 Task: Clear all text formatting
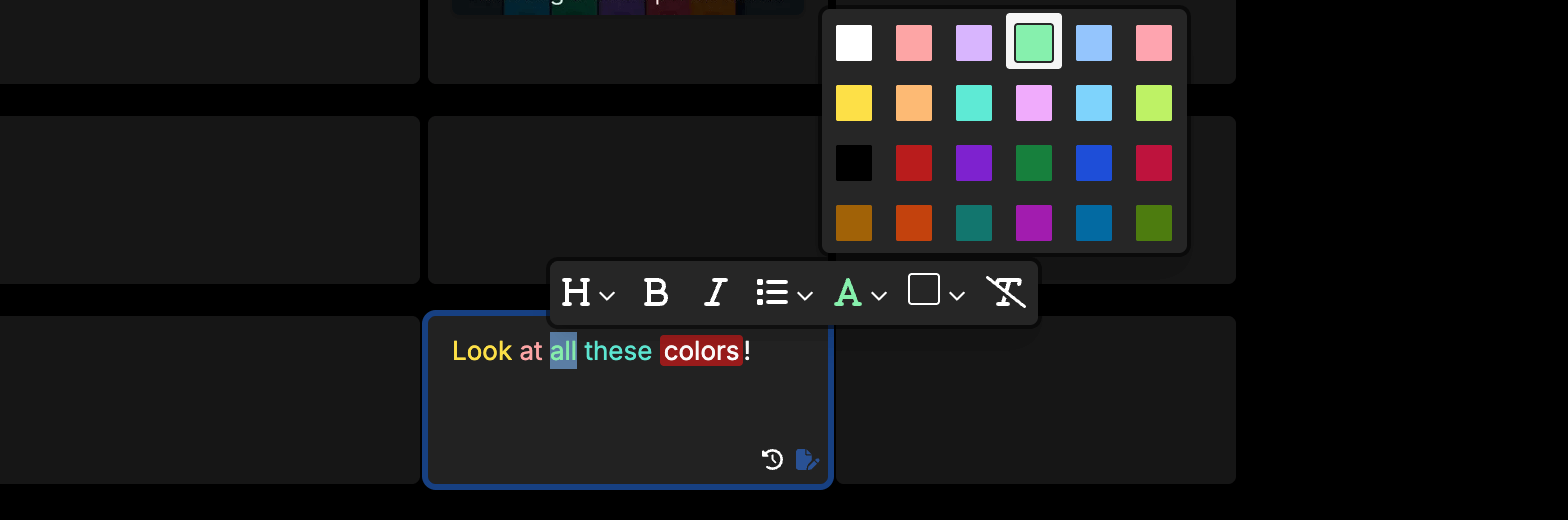1005,293
